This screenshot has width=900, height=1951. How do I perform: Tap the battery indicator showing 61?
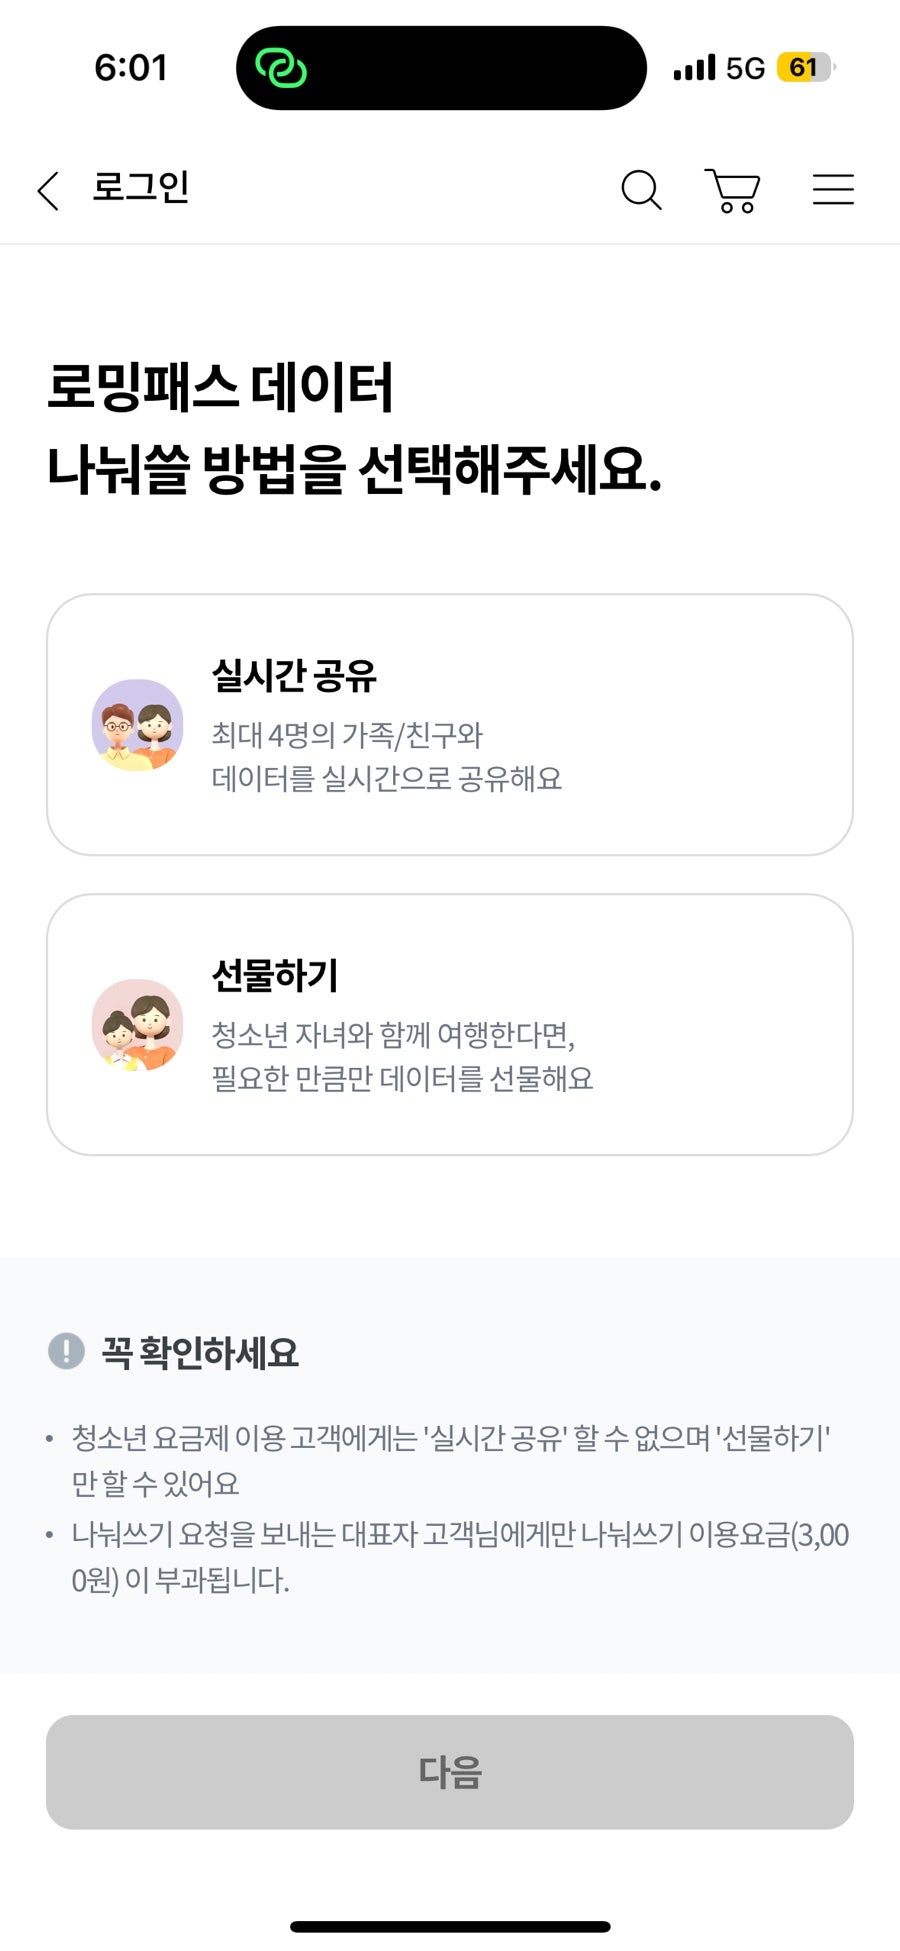805,68
